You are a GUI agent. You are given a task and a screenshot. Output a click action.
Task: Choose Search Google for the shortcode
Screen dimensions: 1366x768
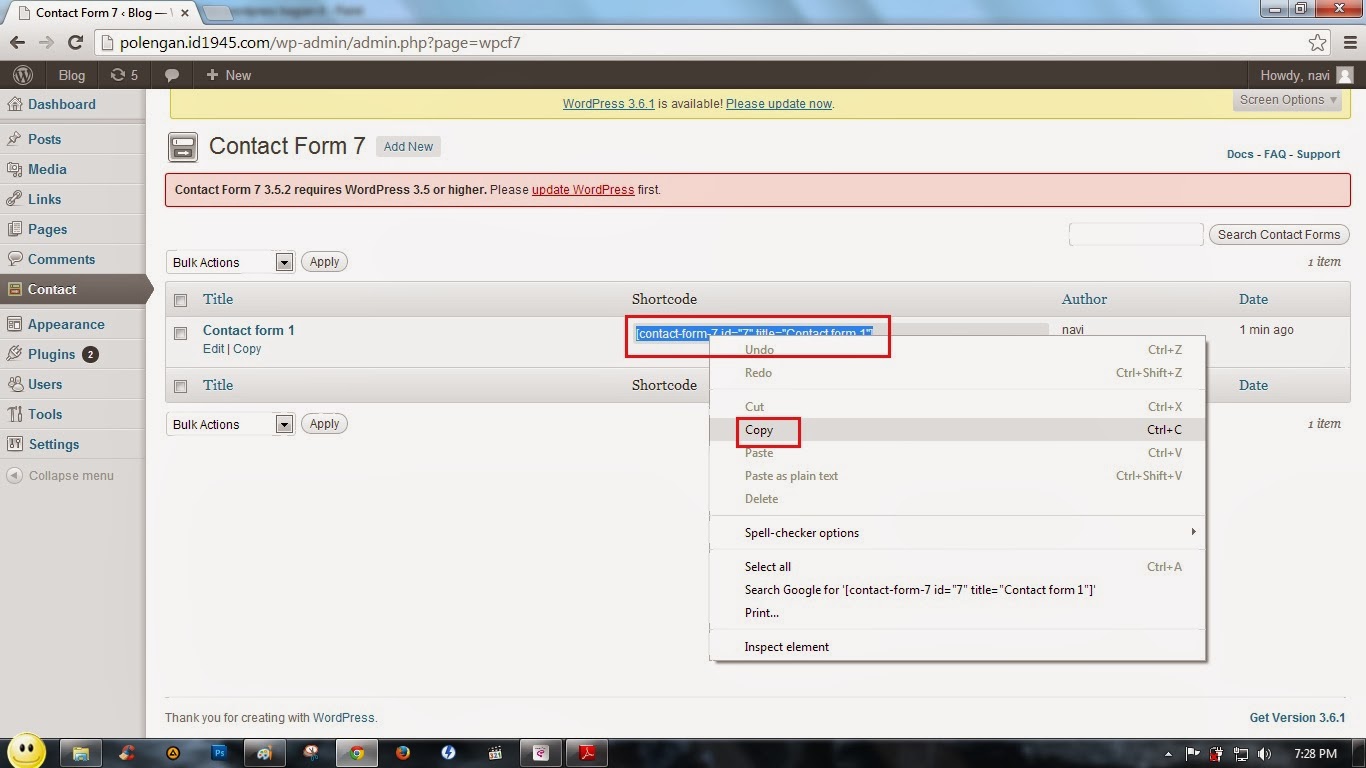point(957,590)
